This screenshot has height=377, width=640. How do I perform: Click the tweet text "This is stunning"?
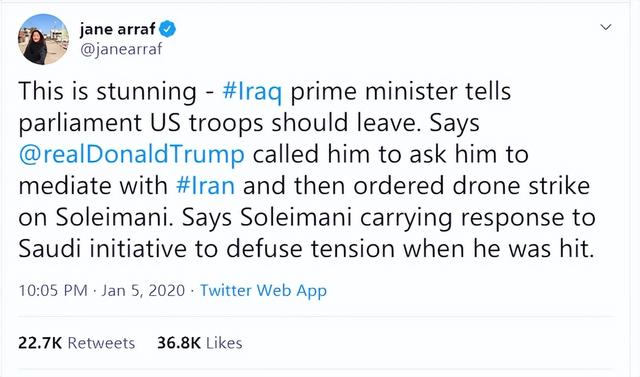coord(107,92)
